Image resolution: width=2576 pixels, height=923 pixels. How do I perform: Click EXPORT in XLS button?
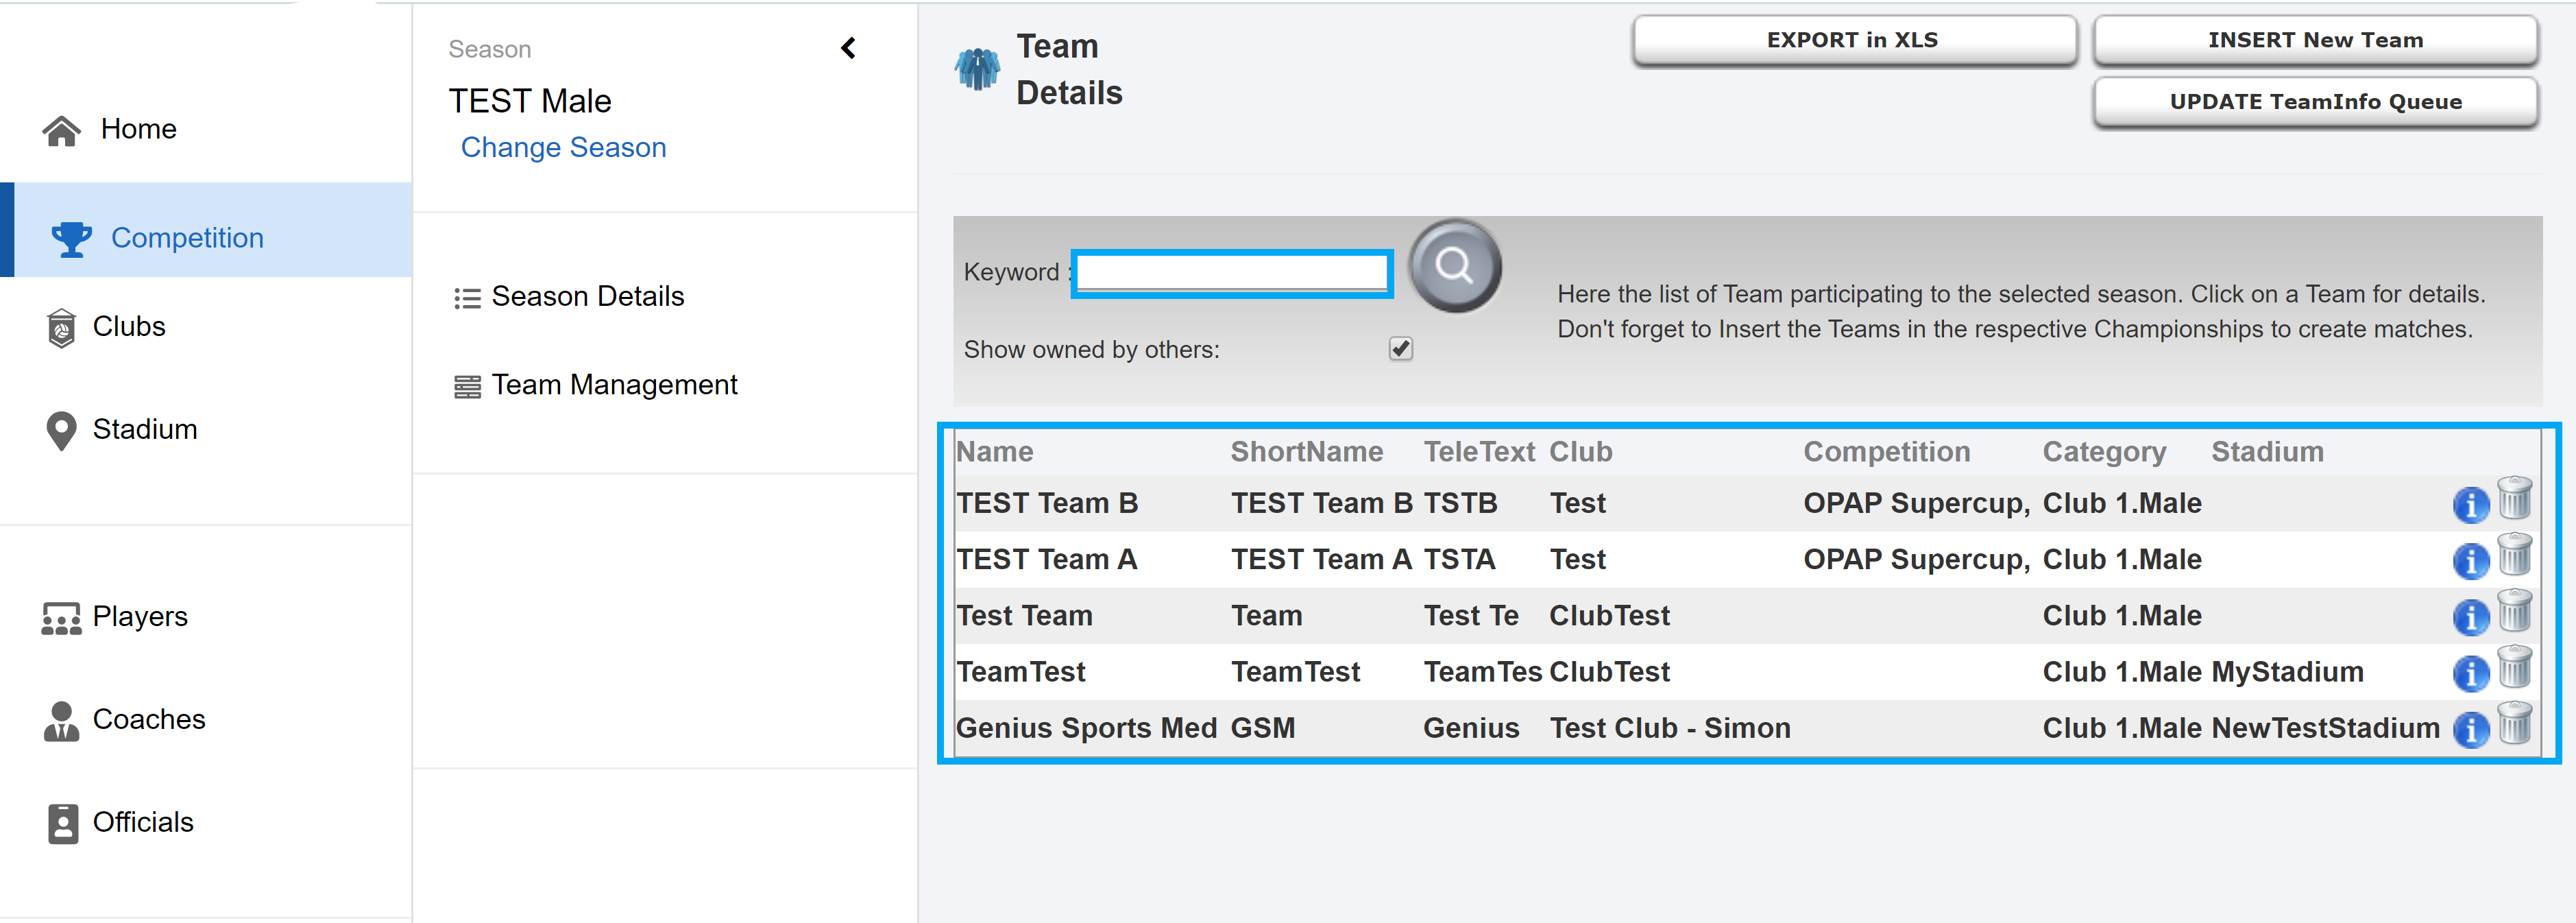tap(1853, 40)
